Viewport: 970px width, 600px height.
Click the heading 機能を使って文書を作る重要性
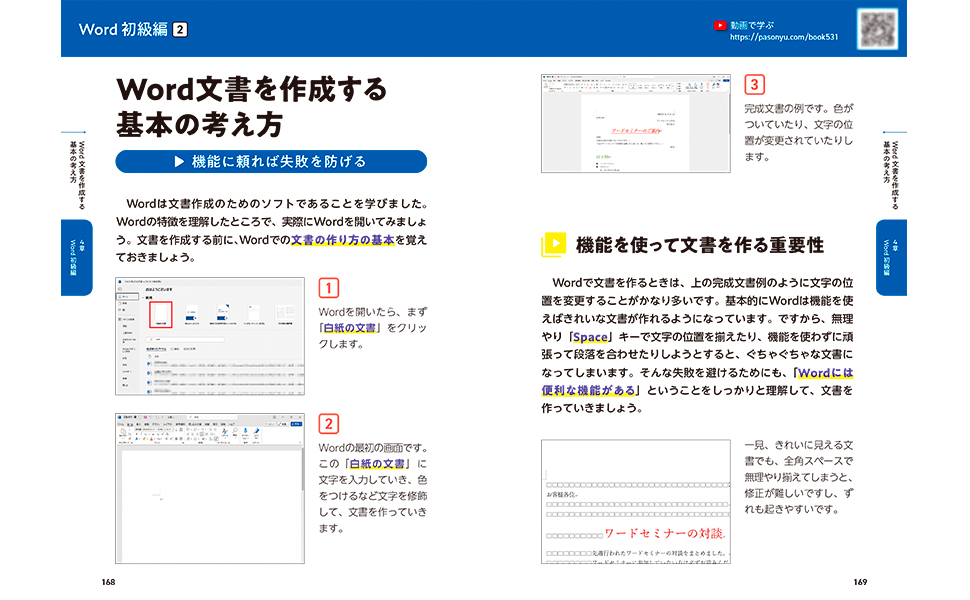click(700, 245)
